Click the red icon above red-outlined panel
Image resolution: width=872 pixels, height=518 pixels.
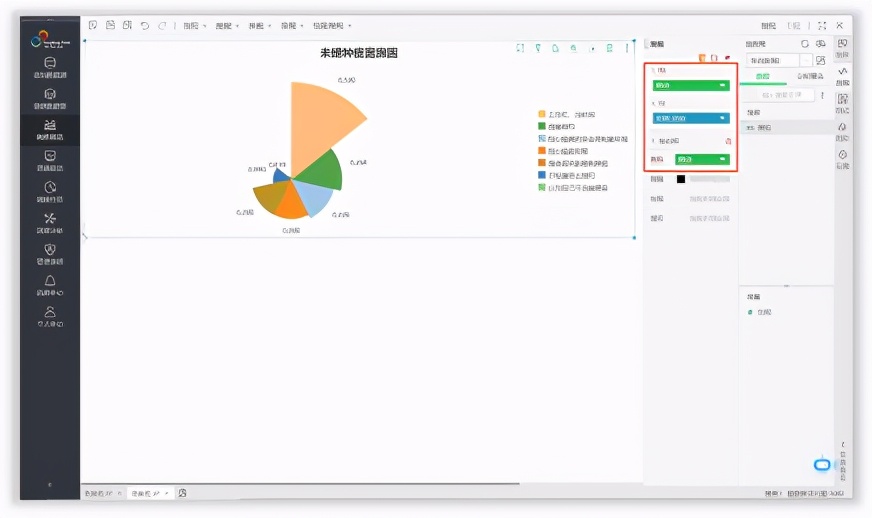(727, 57)
